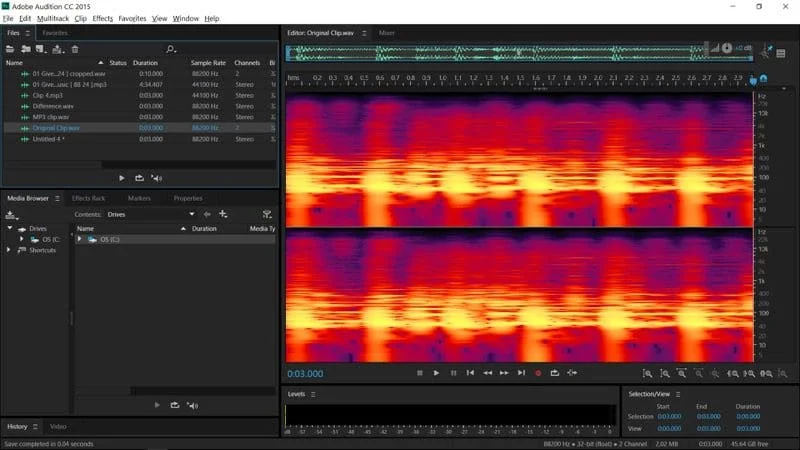Sort files by the Duration column header
This screenshot has height=450, width=800.
[x=145, y=63]
